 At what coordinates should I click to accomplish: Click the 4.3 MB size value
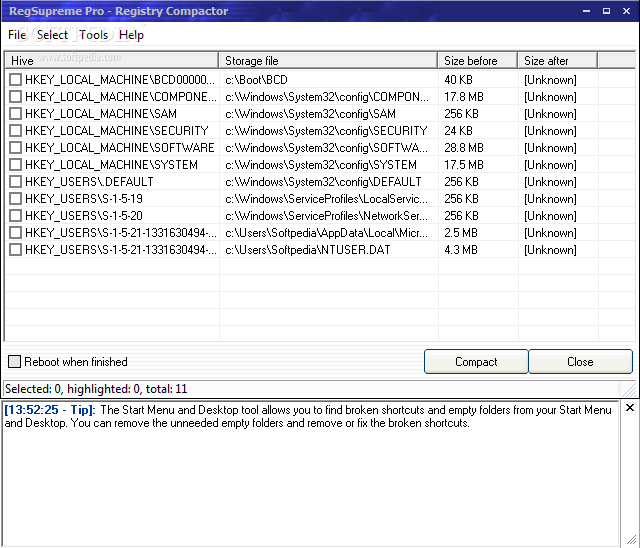point(461,250)
